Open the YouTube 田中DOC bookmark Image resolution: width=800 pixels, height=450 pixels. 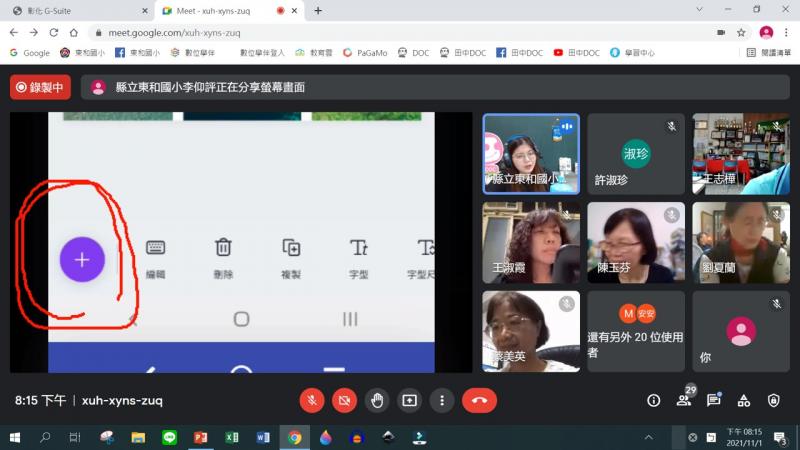pos(577,53)
